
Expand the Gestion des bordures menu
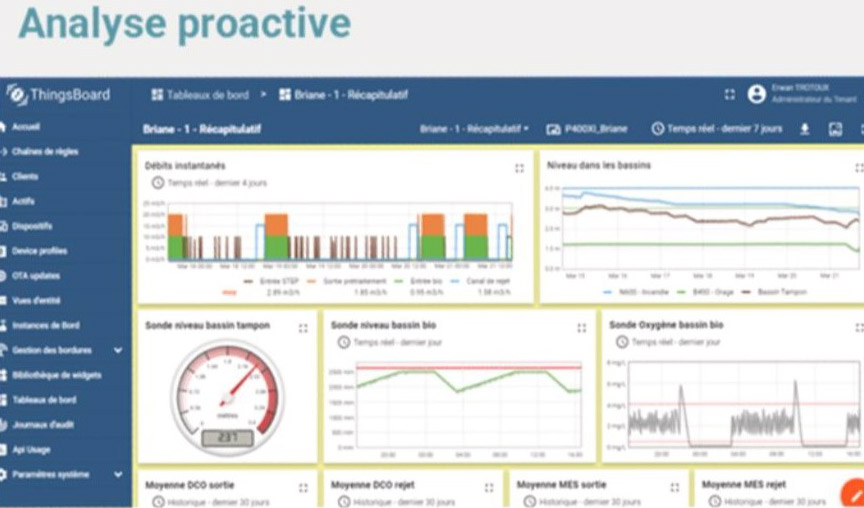118,350
